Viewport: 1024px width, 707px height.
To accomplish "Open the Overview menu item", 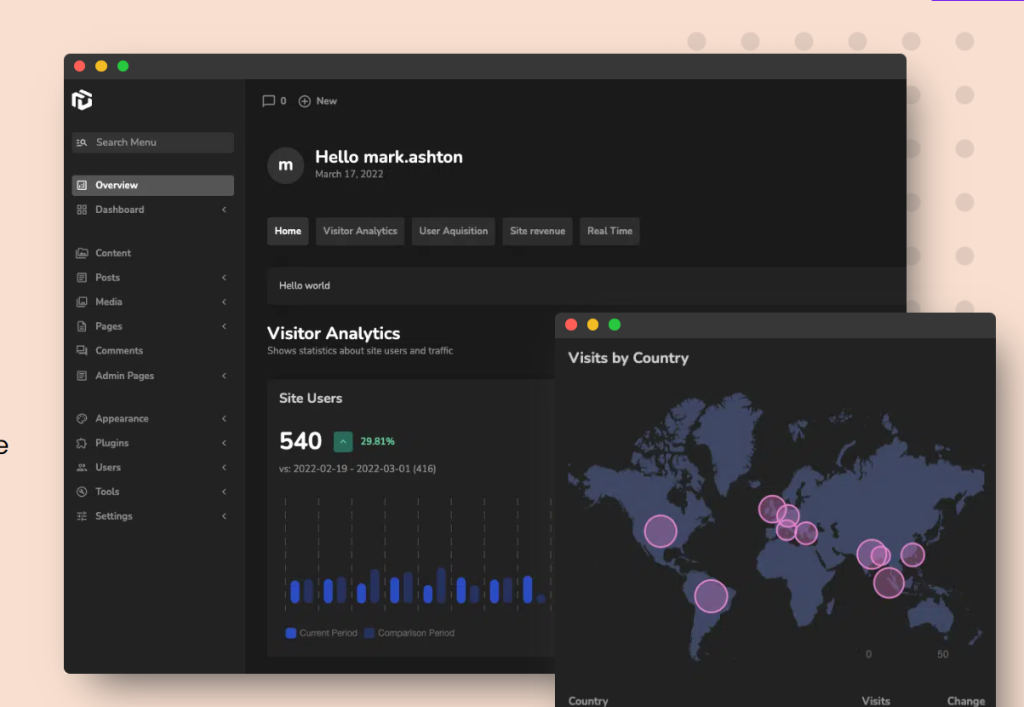I will 153,185.
